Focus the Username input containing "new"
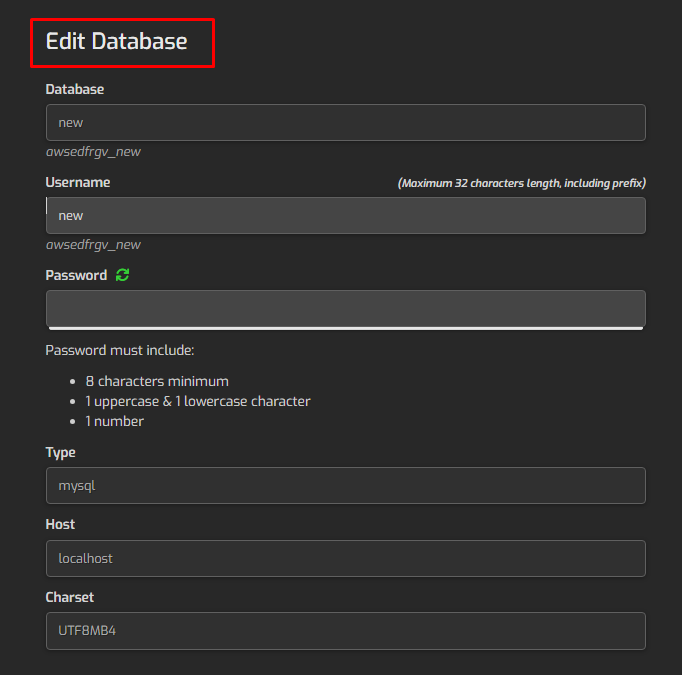 point(345,215)
